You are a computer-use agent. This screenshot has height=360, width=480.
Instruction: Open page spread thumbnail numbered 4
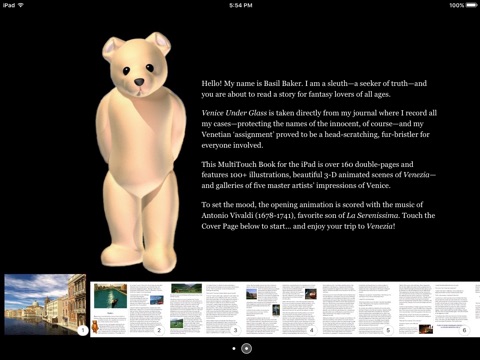click(281, 309)
